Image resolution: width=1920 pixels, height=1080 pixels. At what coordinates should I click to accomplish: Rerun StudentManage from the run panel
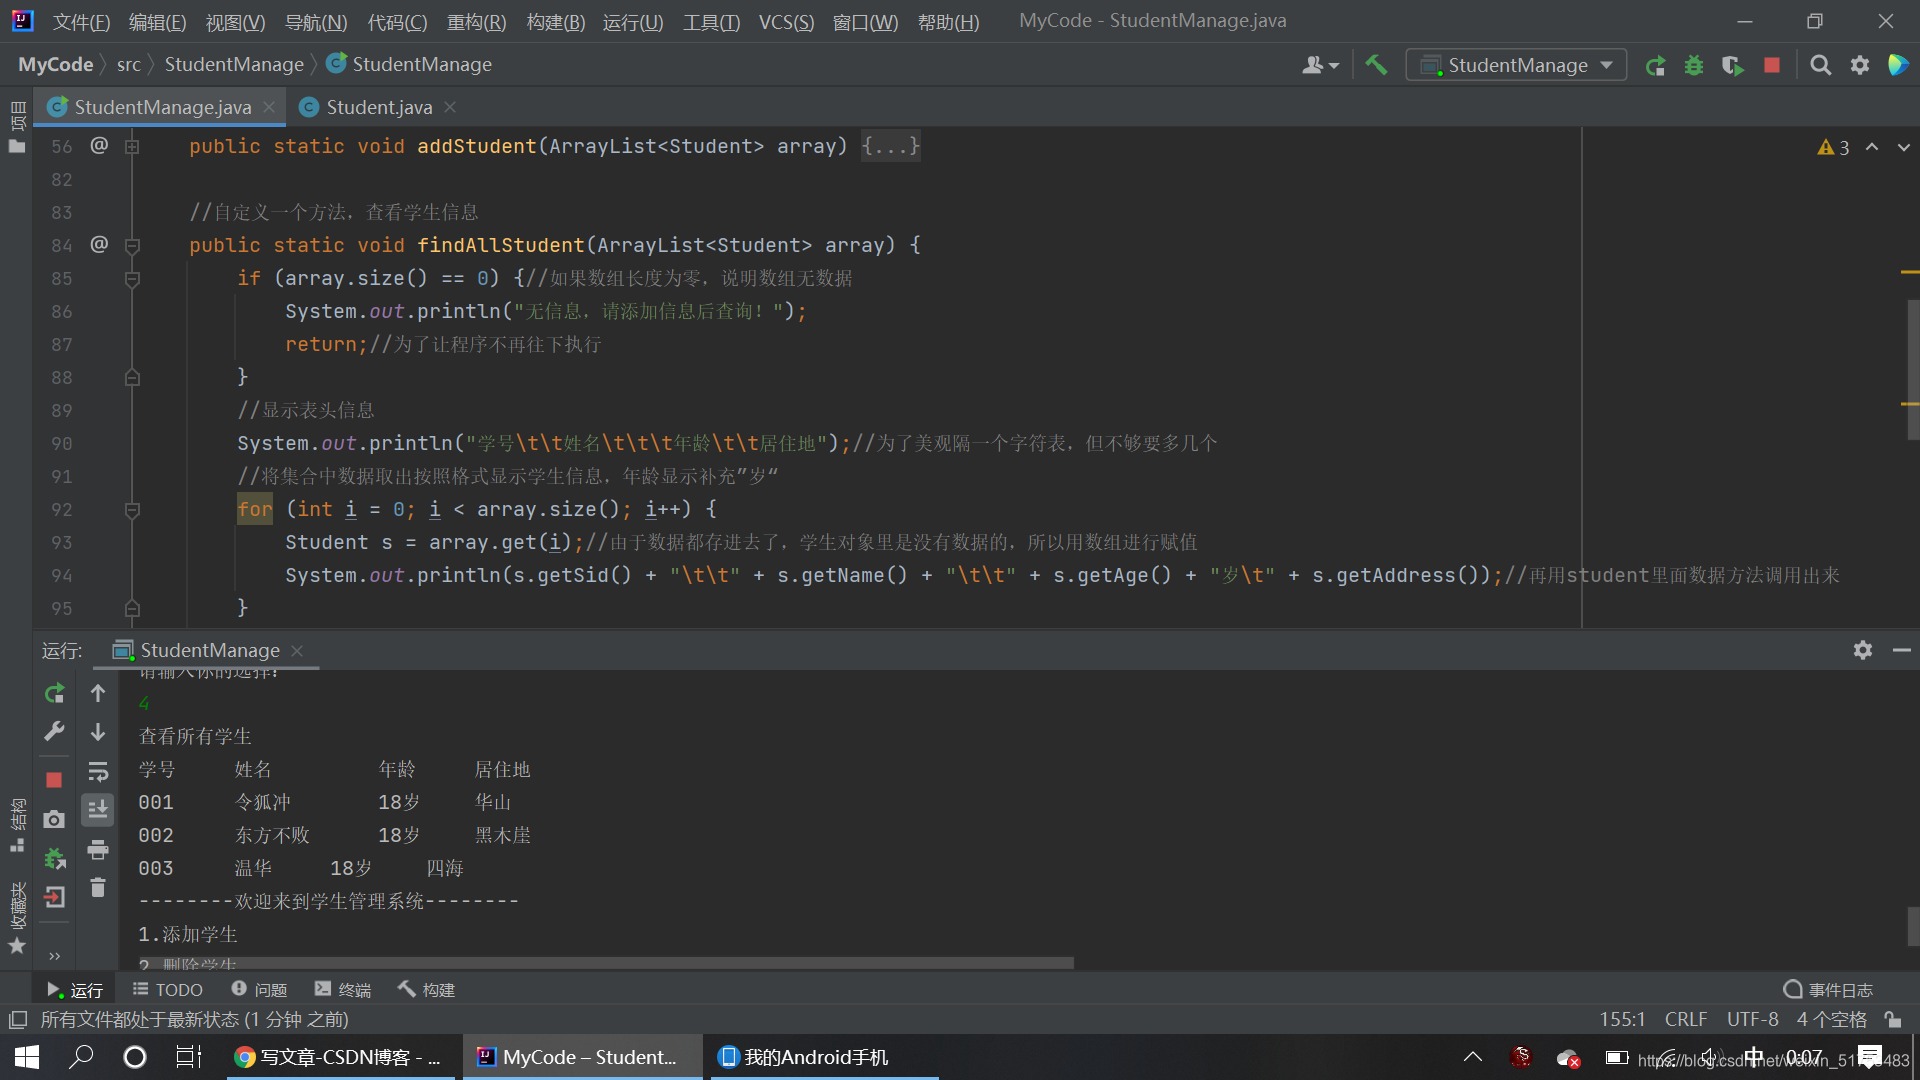[x=54, y=693]
